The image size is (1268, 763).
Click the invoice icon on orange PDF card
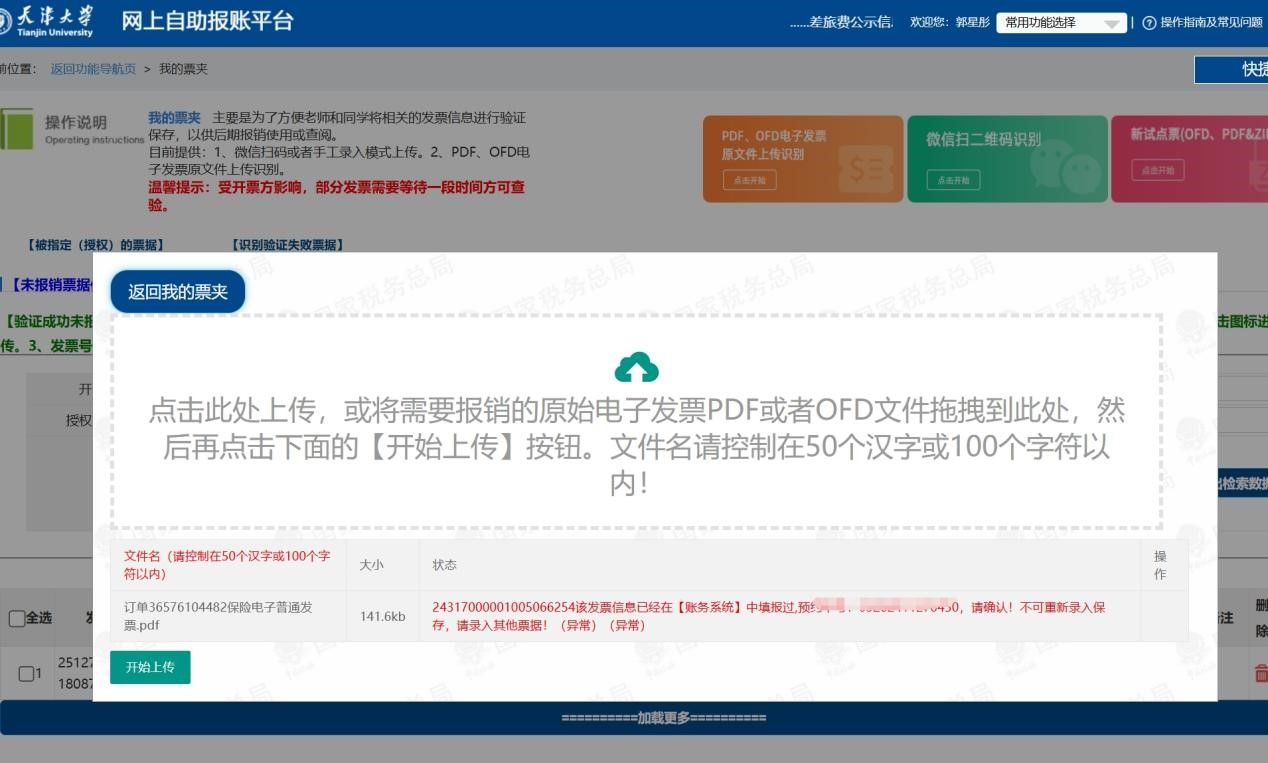click(864, 169)
